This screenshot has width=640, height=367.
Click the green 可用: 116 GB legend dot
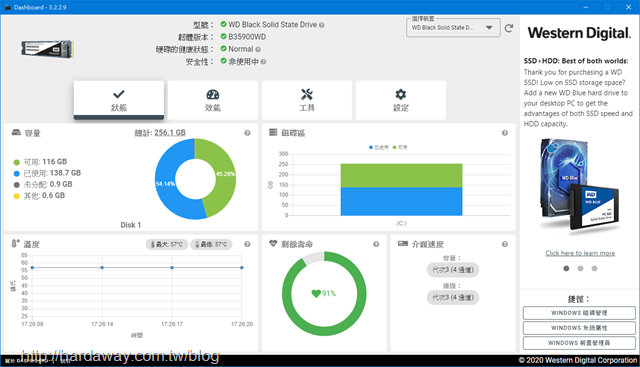(17, 162)
